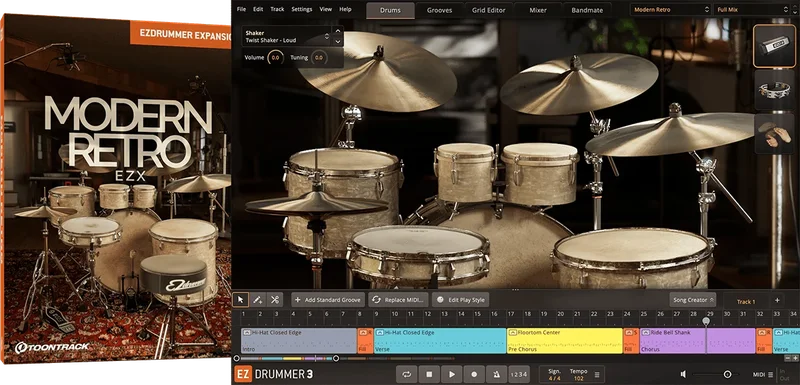The height and width of the screenshot is (385, 800).
Task: Toggle the 1234 count-in button
Action: 518,374
